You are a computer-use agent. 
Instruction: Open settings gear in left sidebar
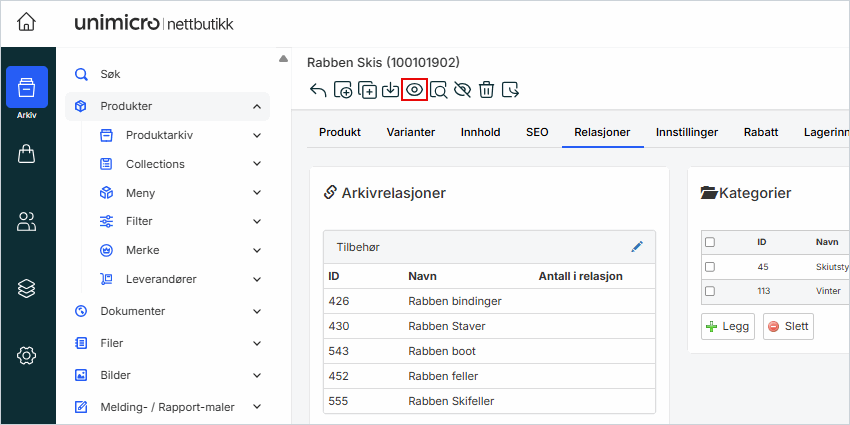click(x=27, y=355)
